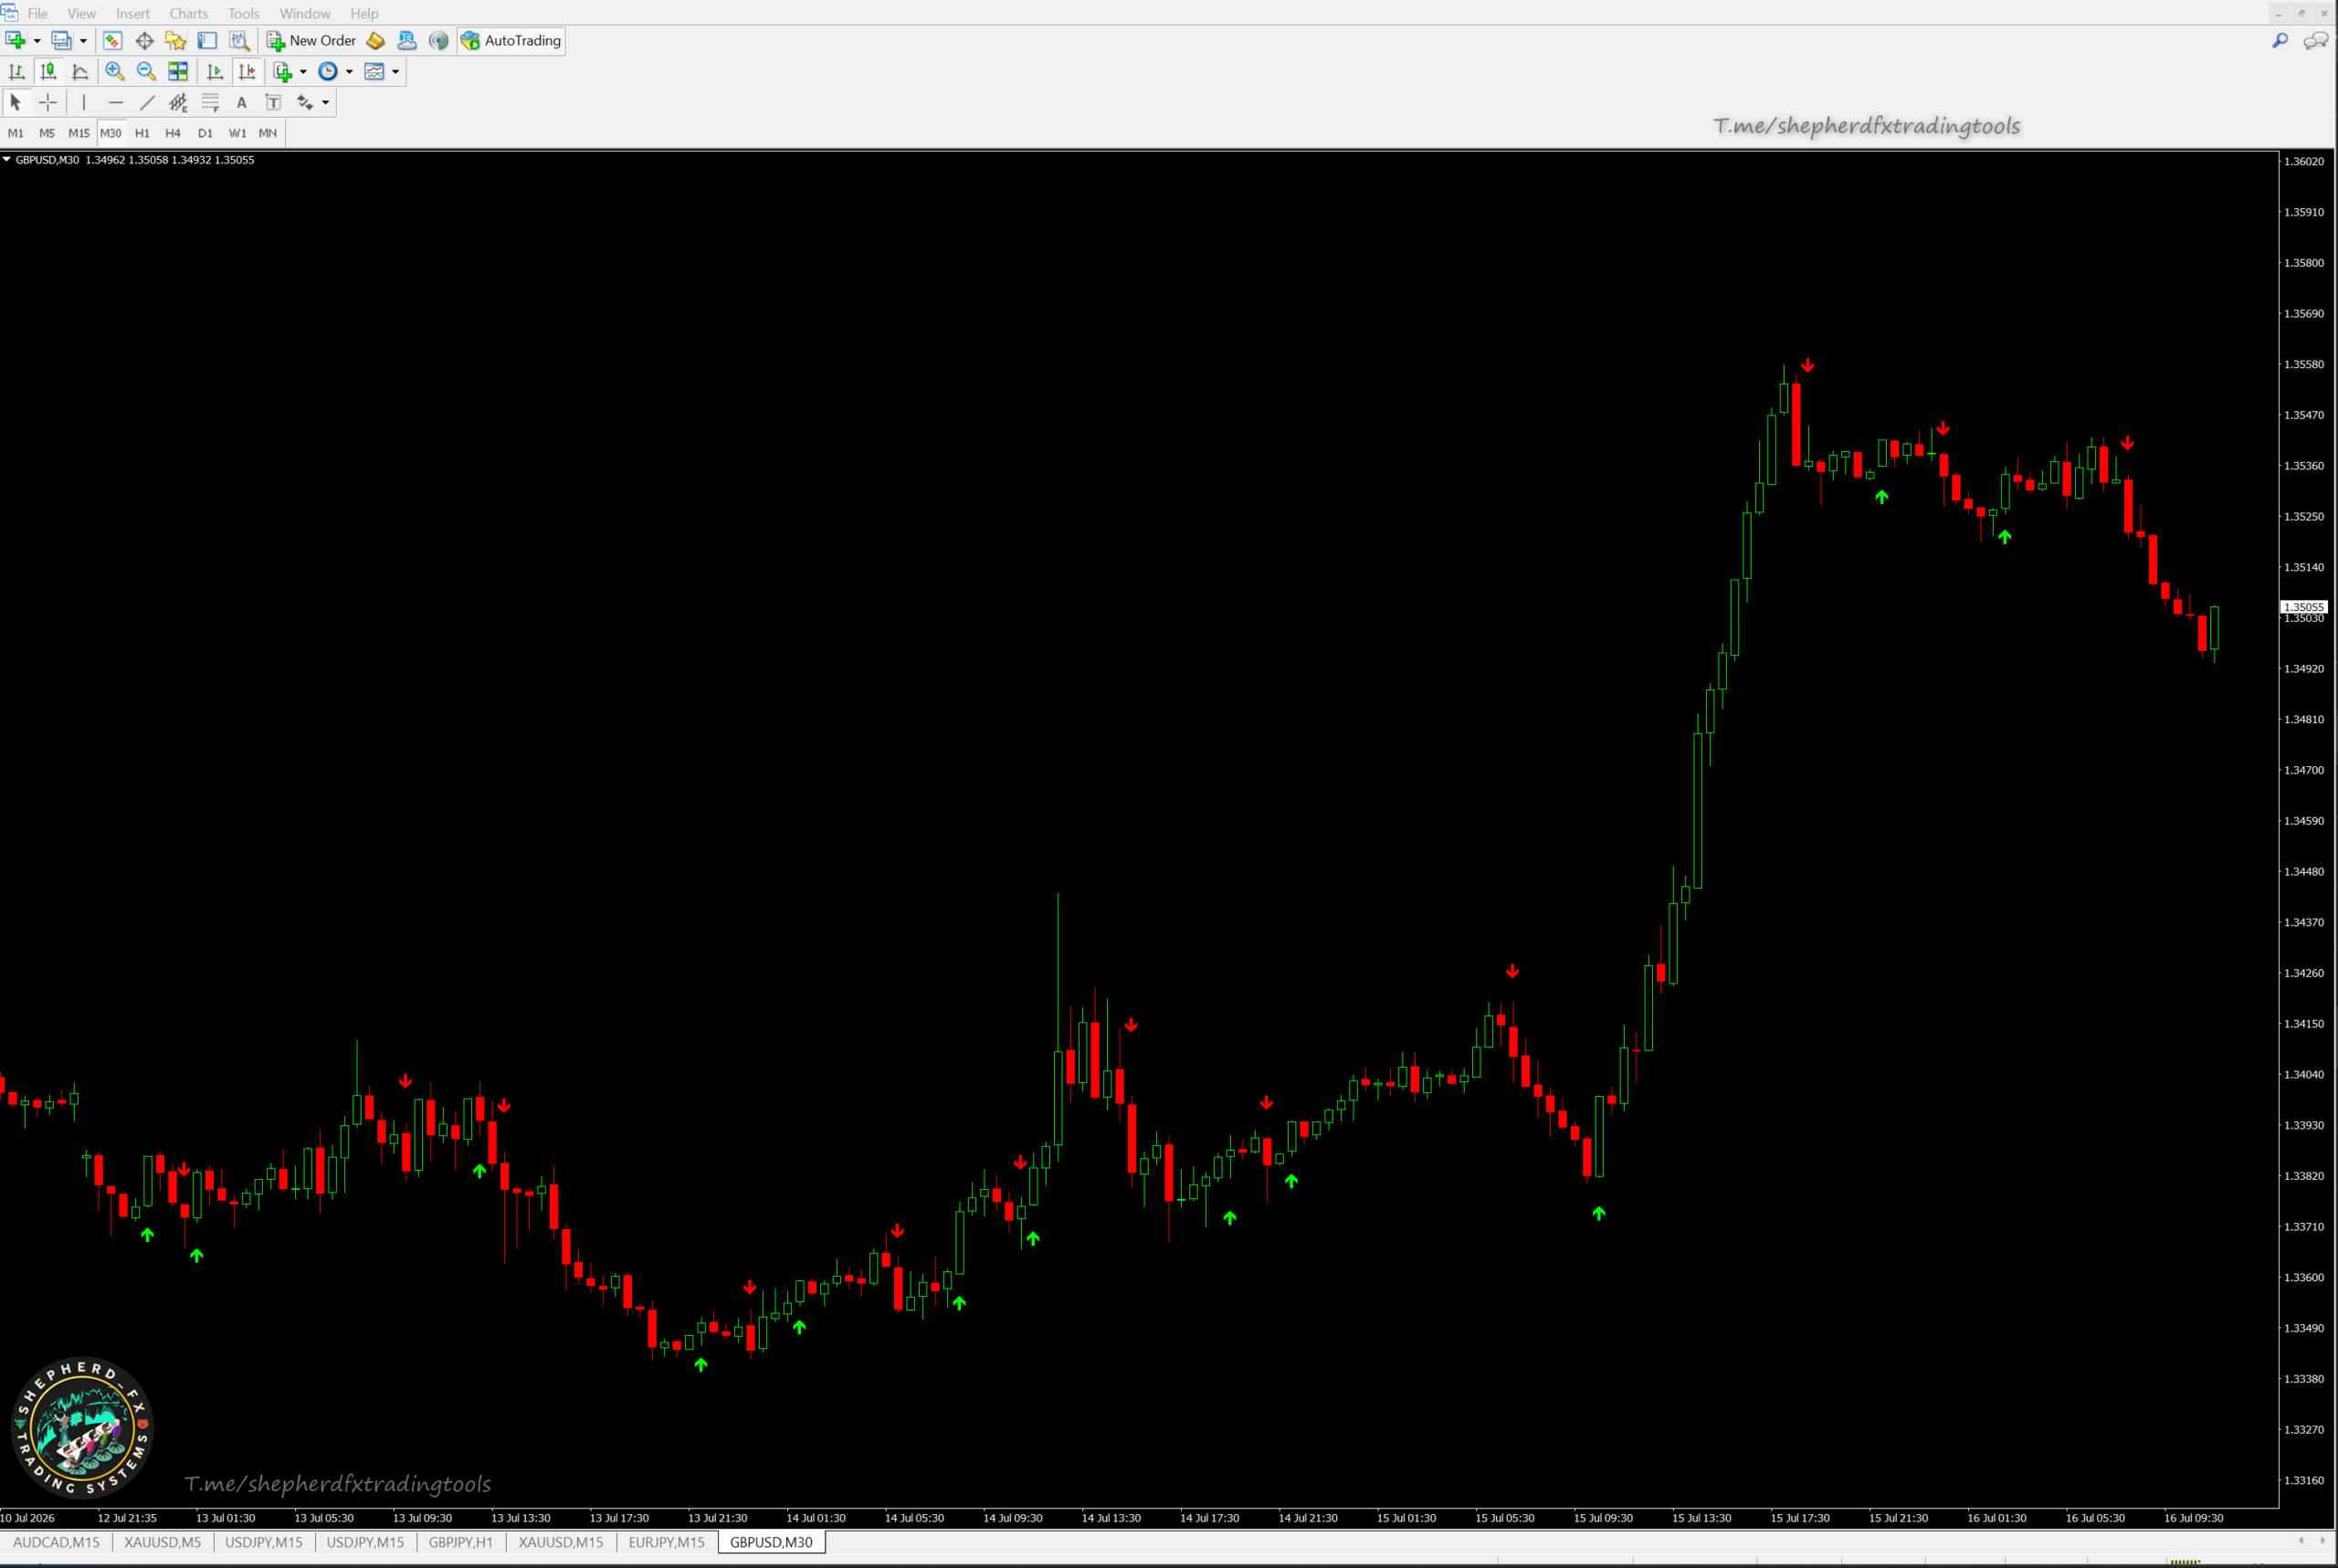Select the Crosshair tool
The width and height of the screenshot is (2338, 1568).
[48, 102]
